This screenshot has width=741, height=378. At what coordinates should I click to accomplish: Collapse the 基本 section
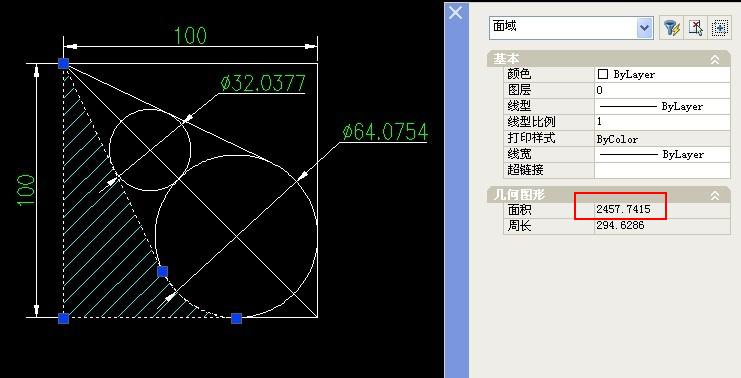click(x=715, y=59)
